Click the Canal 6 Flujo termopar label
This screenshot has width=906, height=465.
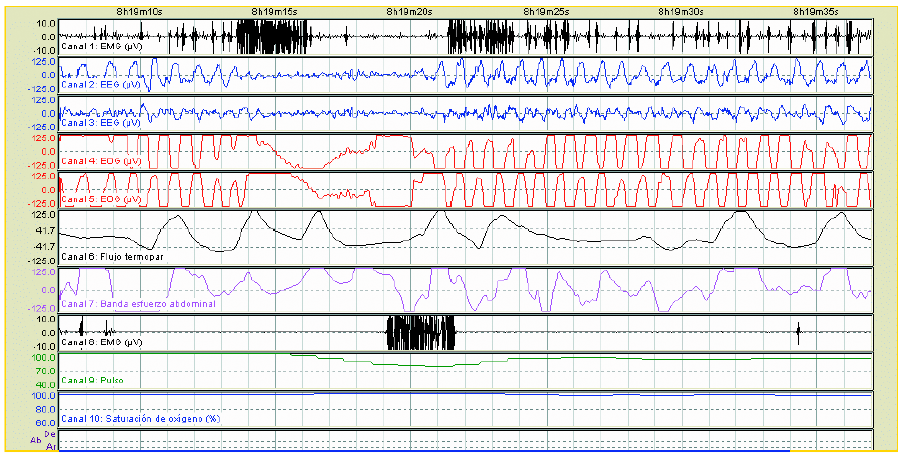(110, 257)
